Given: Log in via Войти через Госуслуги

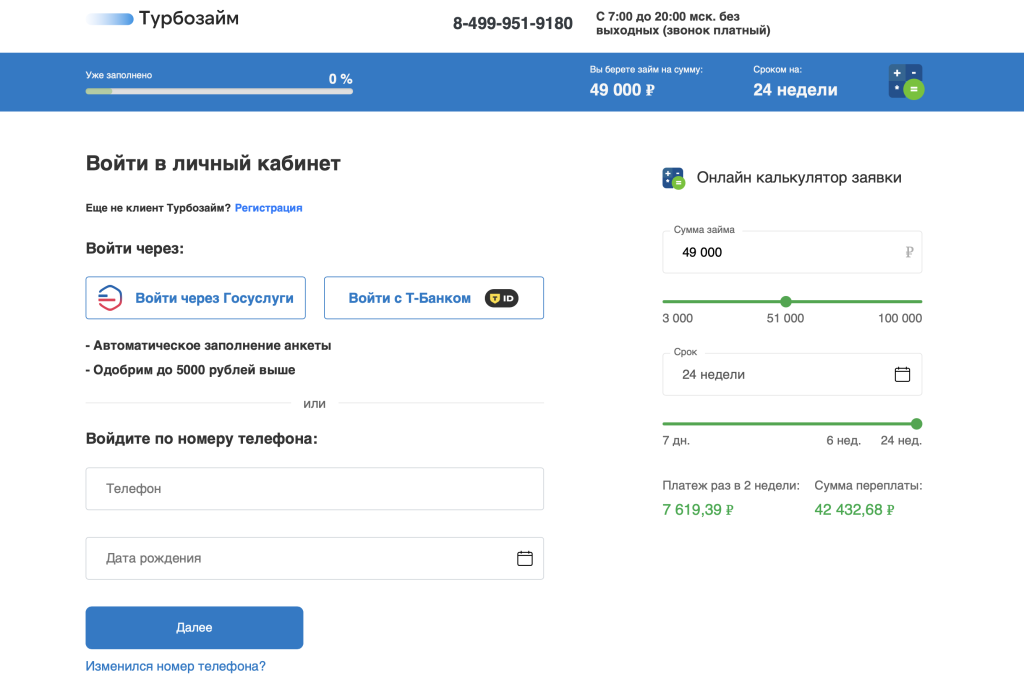Looking at the screenshot, I should point(196,298).
